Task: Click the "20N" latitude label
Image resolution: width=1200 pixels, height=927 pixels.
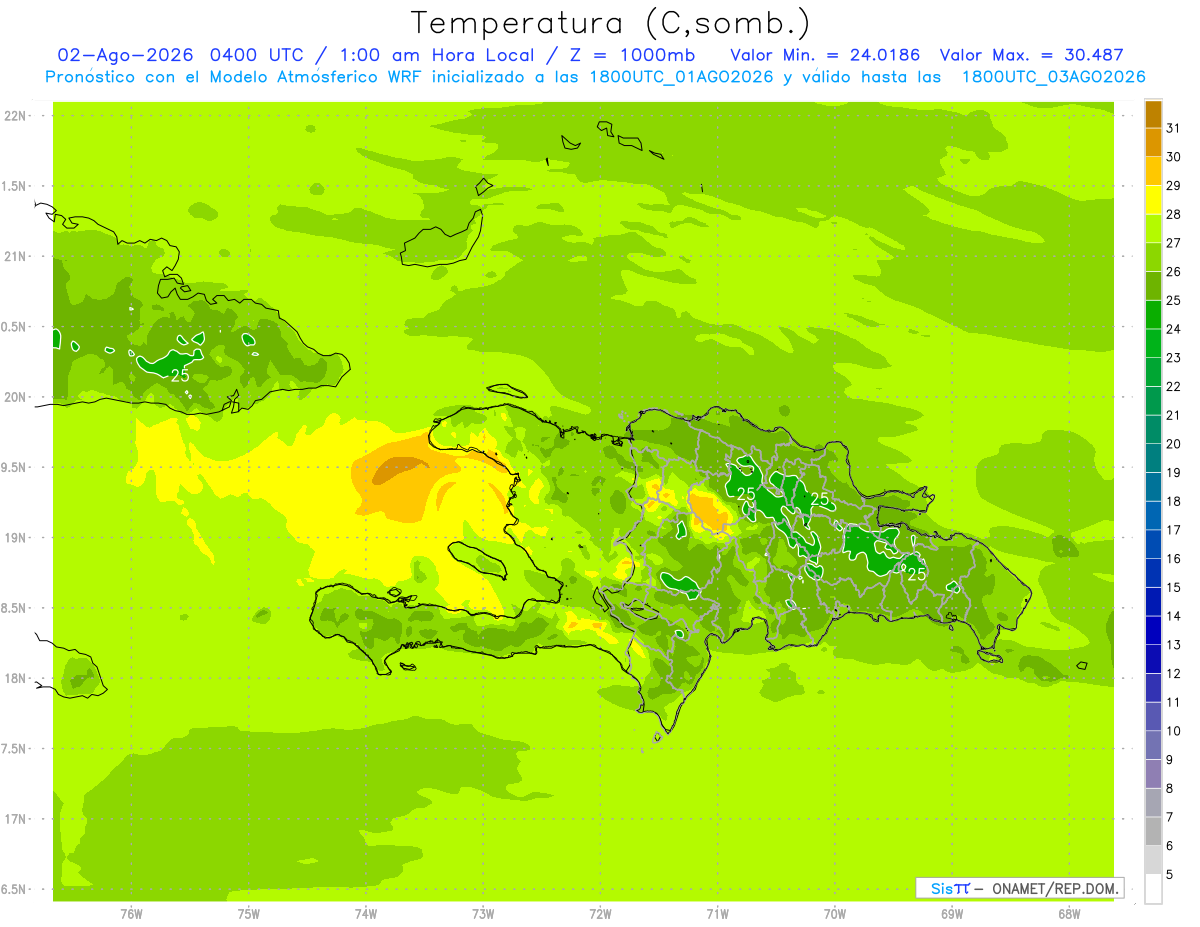Action: point(15,397)
